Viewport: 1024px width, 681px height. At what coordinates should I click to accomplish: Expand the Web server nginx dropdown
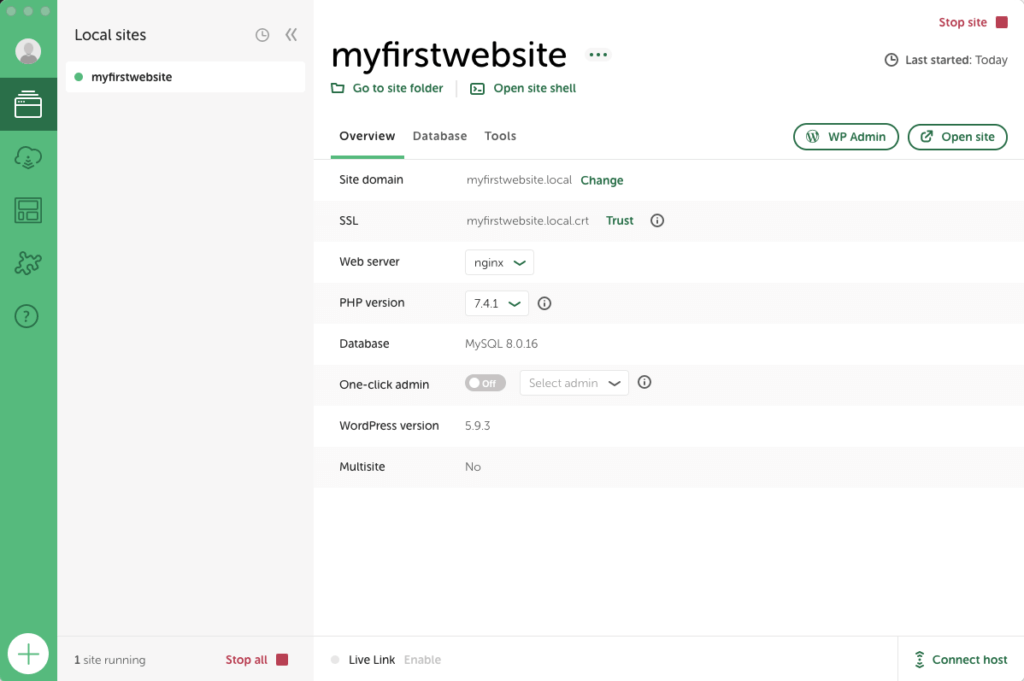(499, 262)
